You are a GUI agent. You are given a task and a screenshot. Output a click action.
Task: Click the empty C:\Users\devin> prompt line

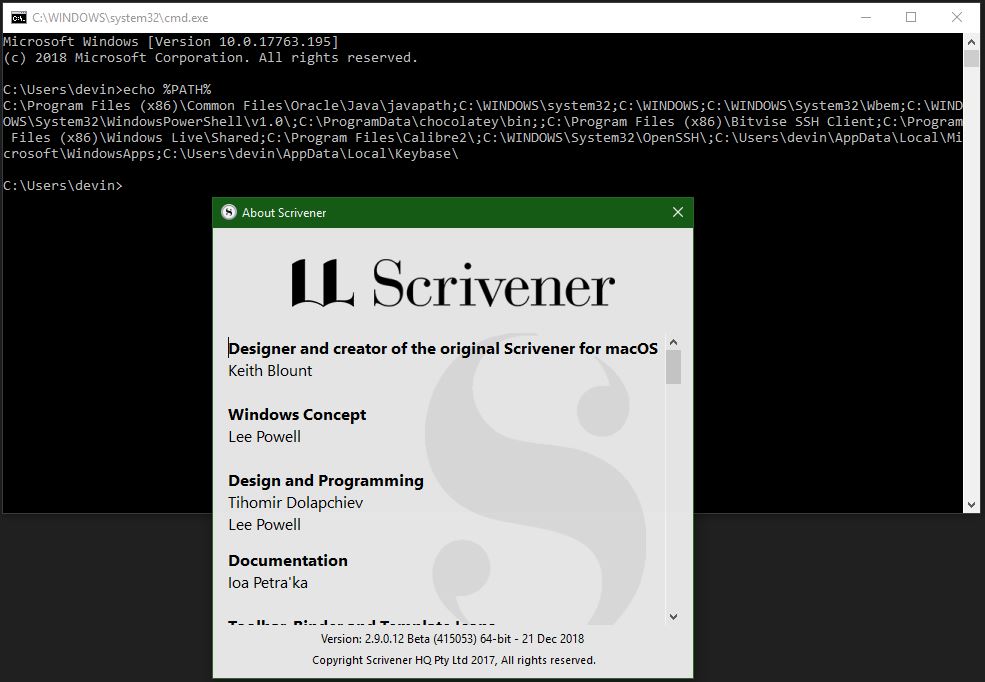63,186
